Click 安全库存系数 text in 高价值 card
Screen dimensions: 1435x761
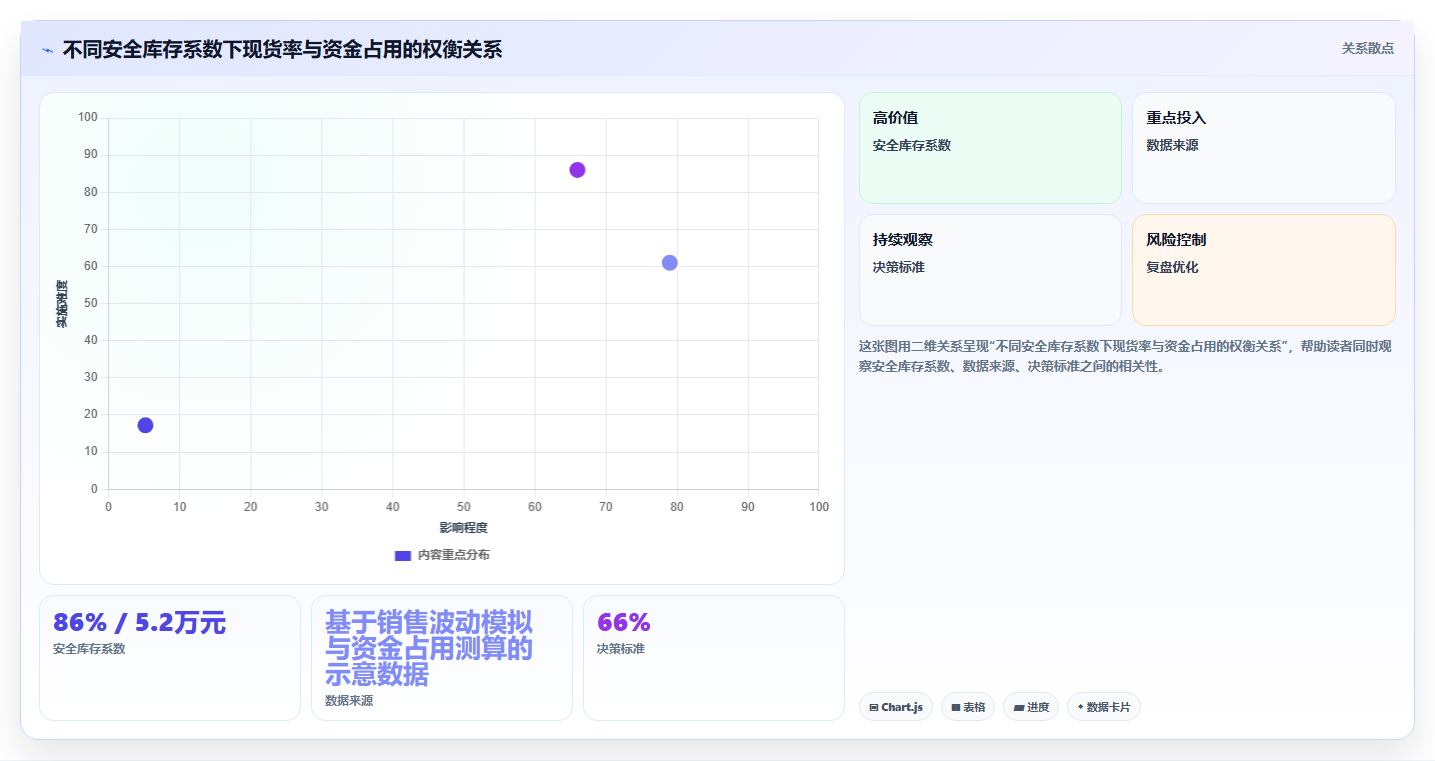912,145
